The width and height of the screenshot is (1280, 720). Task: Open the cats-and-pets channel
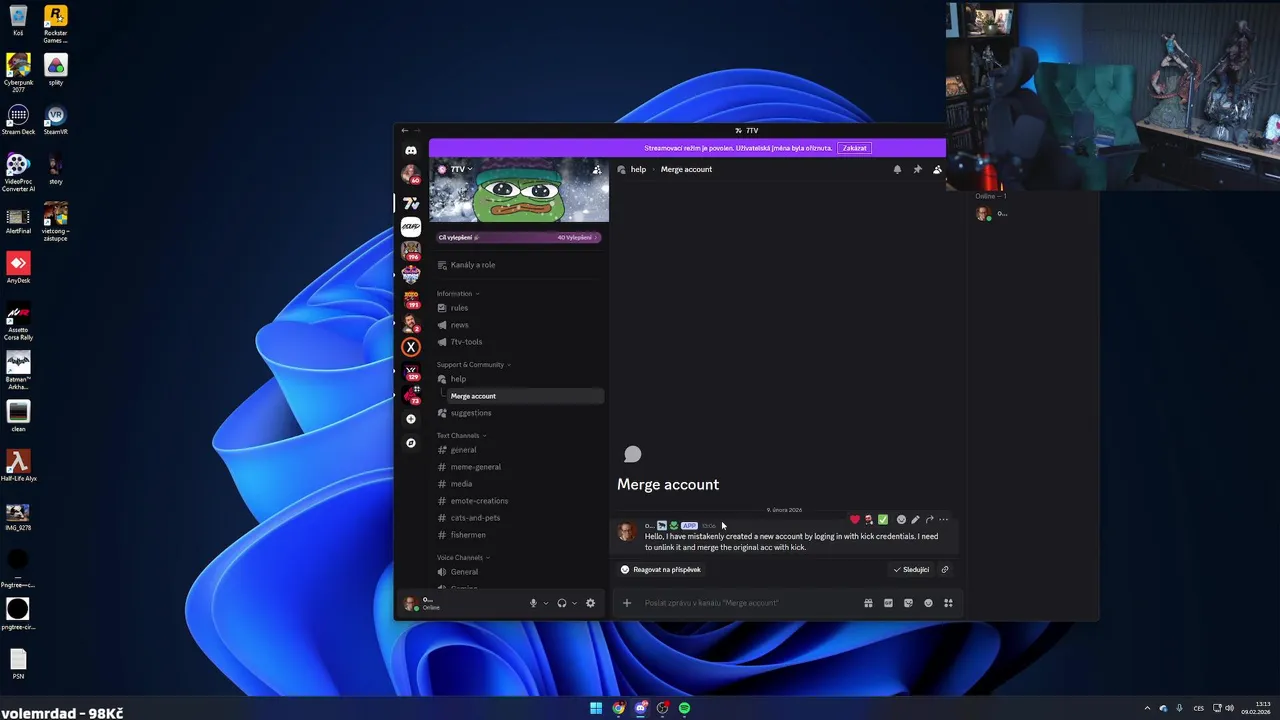519,518
